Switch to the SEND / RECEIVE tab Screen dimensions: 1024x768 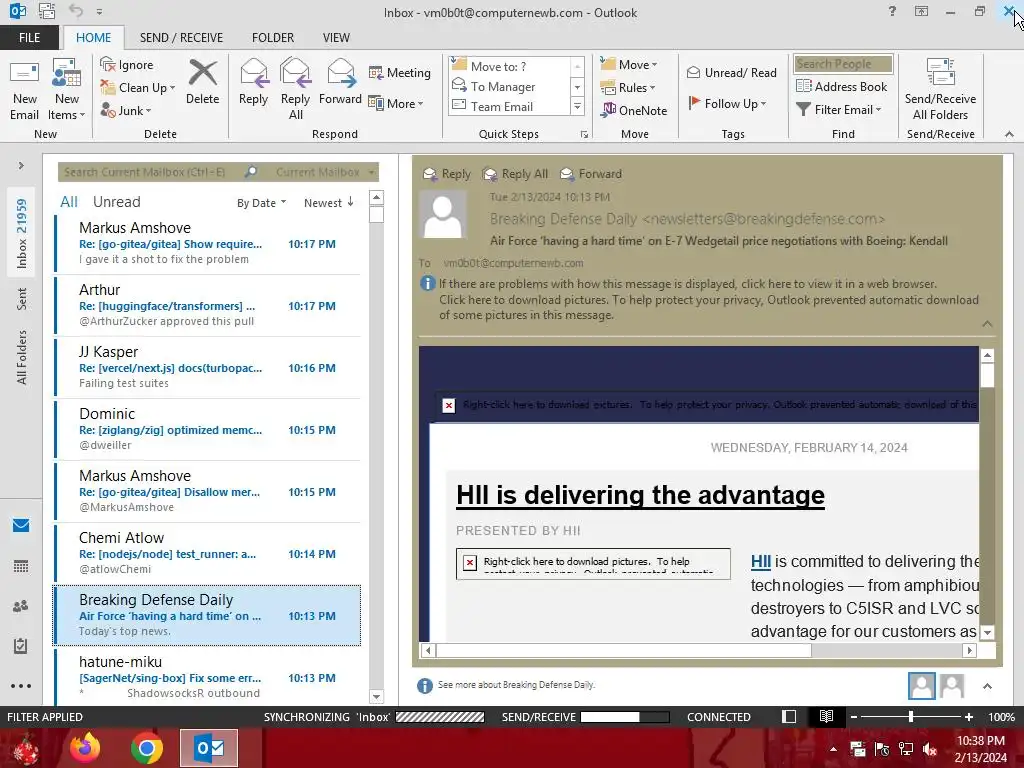pos(181,38)
